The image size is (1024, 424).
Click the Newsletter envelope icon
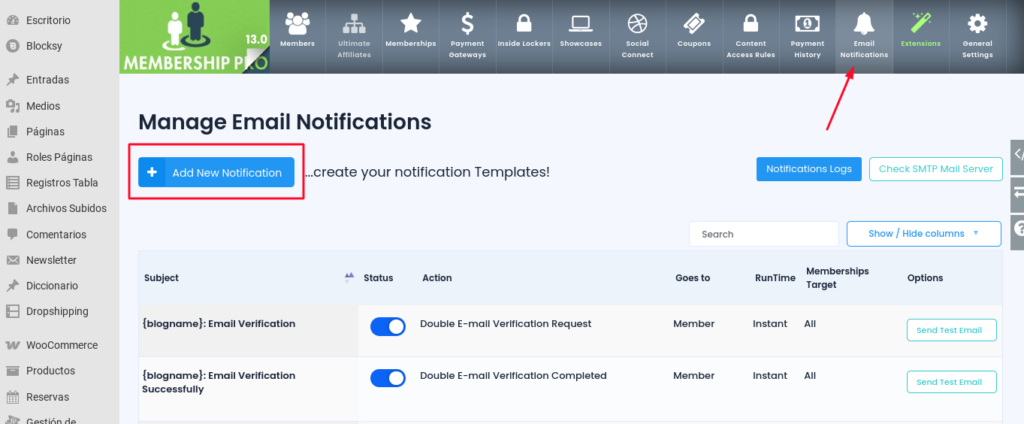pyautogui.click(x=12, y=260)
